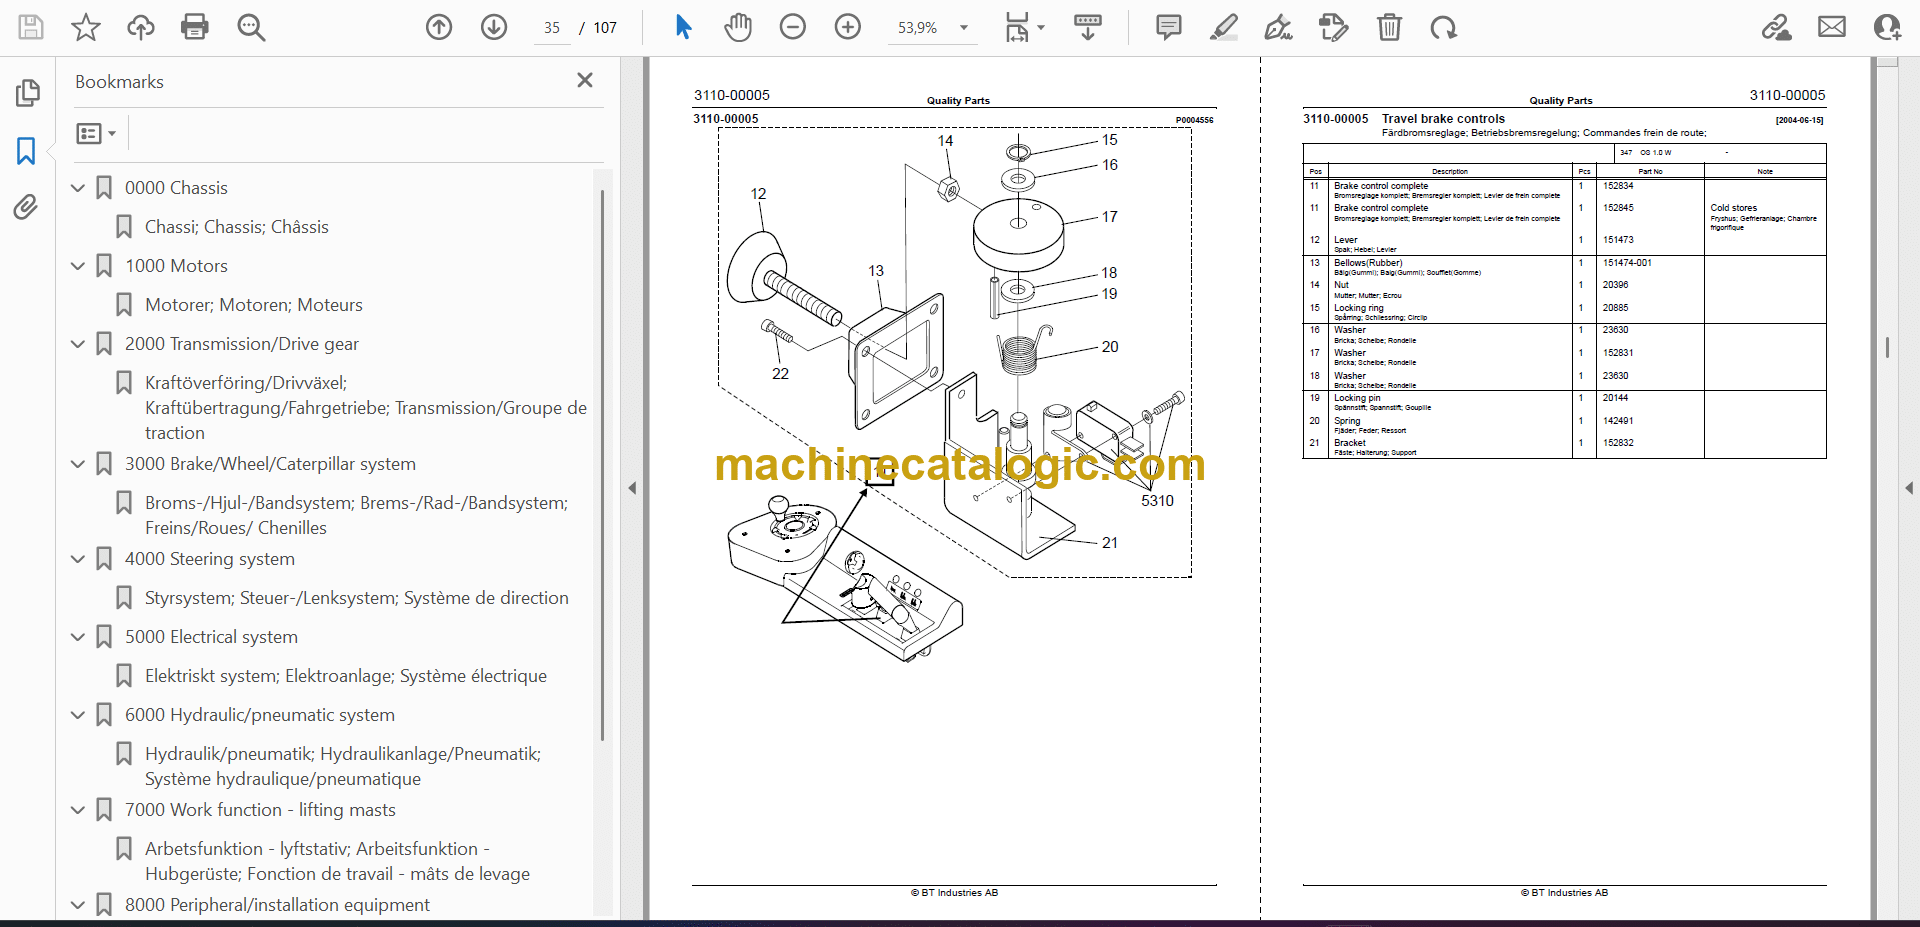This screenshot has height=927, width=1920.
Task: Collapse the left navigation pane arrow
Action: click(632, 488)
